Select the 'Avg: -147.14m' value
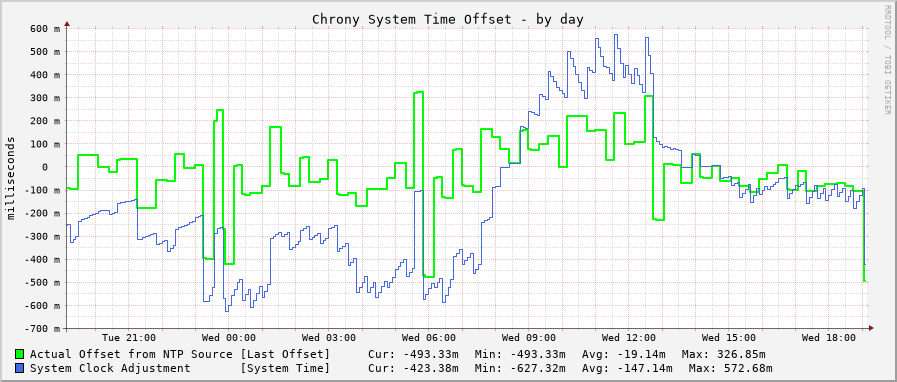897x382 pixels. [x=627, y=368]
